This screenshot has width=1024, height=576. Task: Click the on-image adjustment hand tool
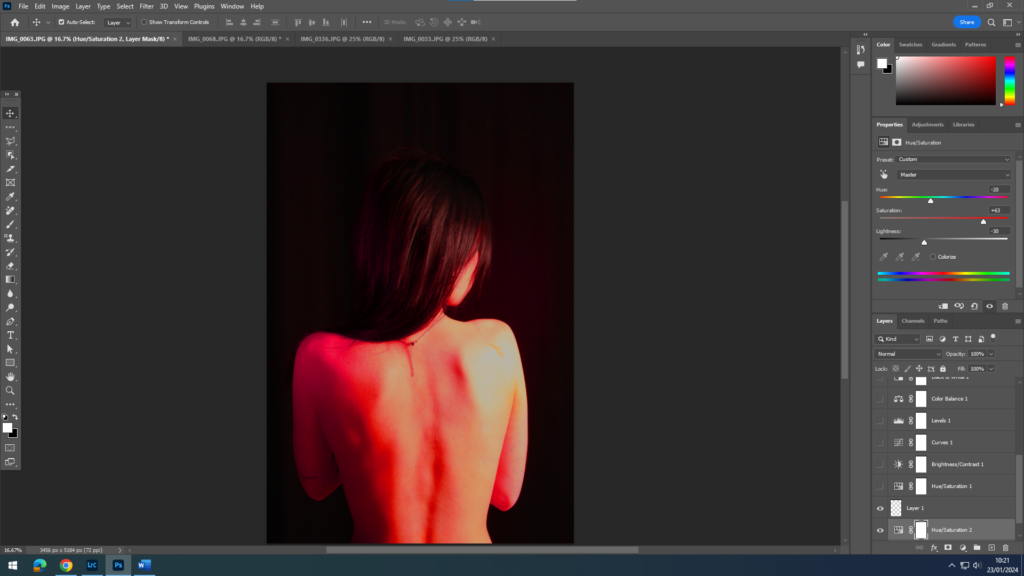884,174
